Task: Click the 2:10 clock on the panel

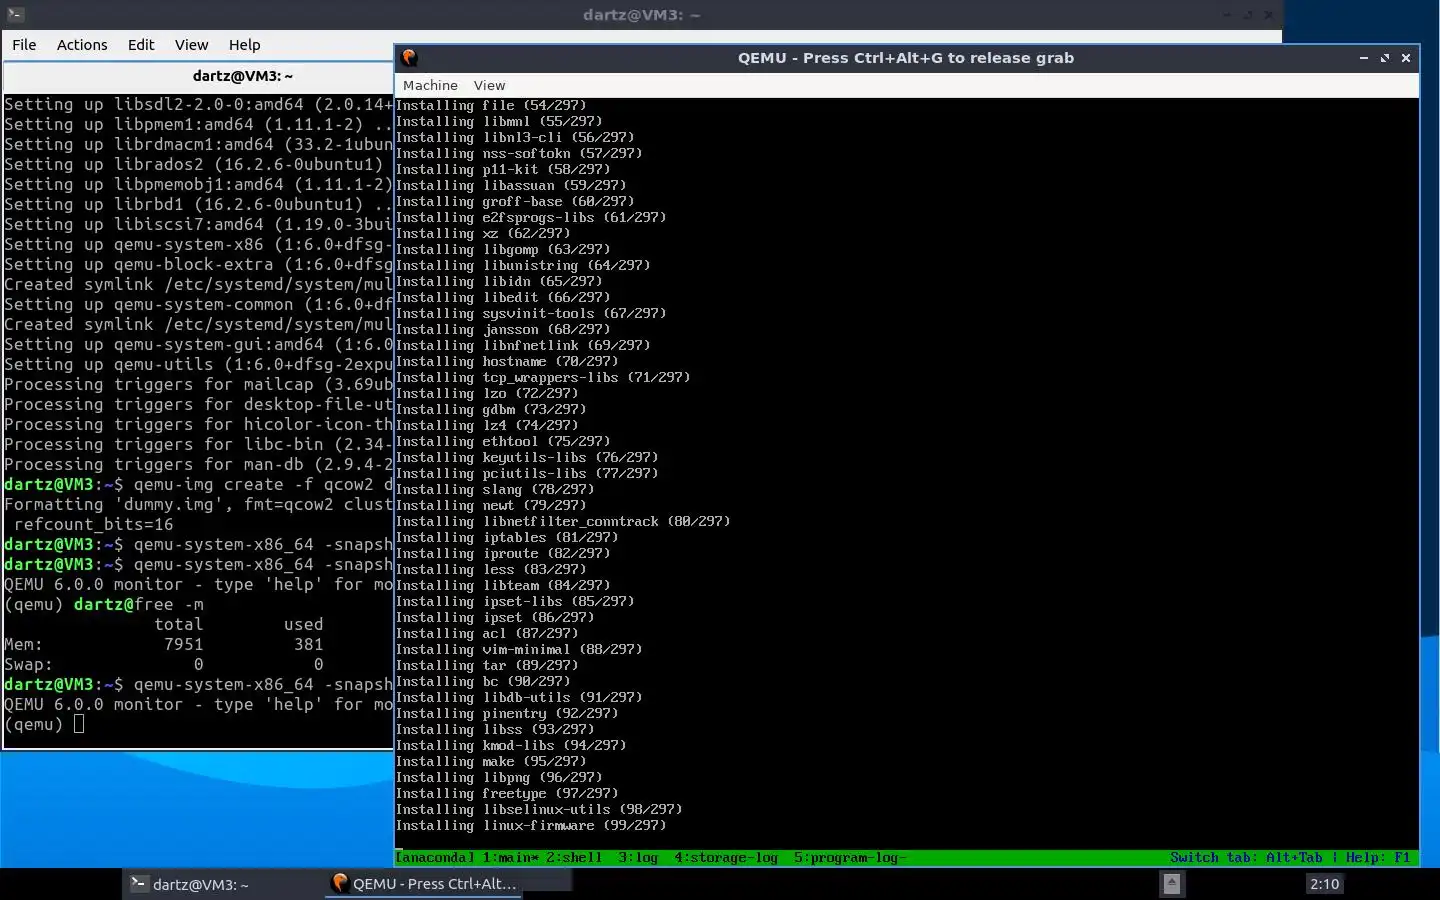Action: coord(1325,884)
